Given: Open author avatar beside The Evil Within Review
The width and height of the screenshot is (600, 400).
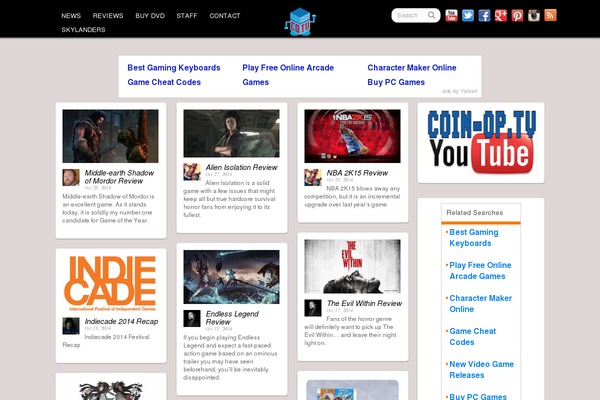Looking at the screenshot, I should pos(313,308).
